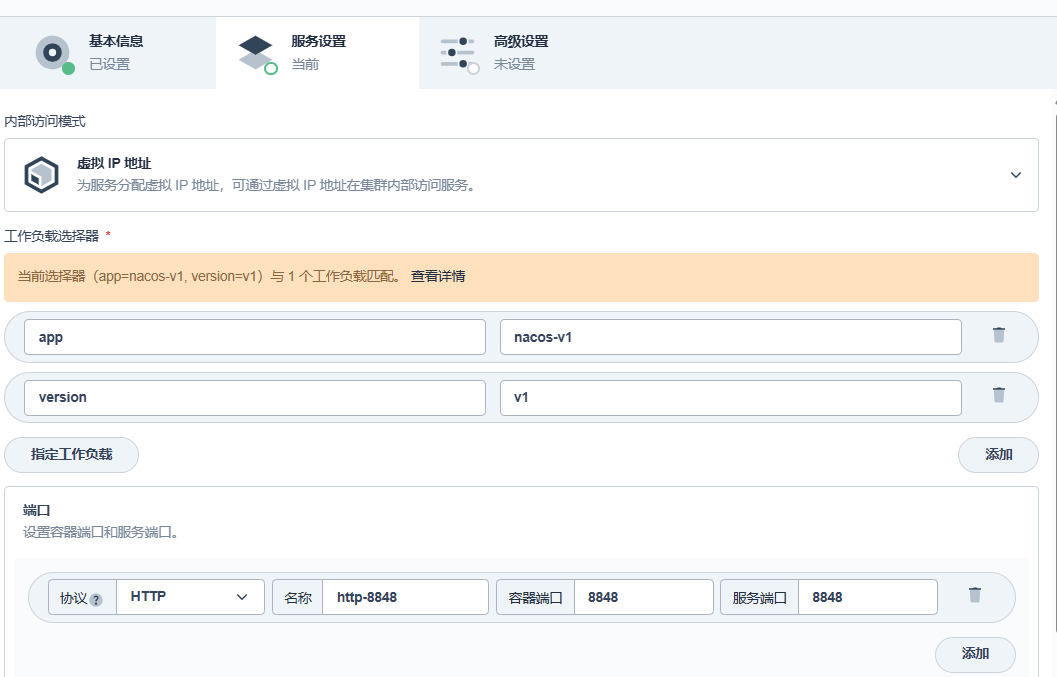Click 添加 to add a port
Screen dimensions: 1057x677
coord(975,654)
